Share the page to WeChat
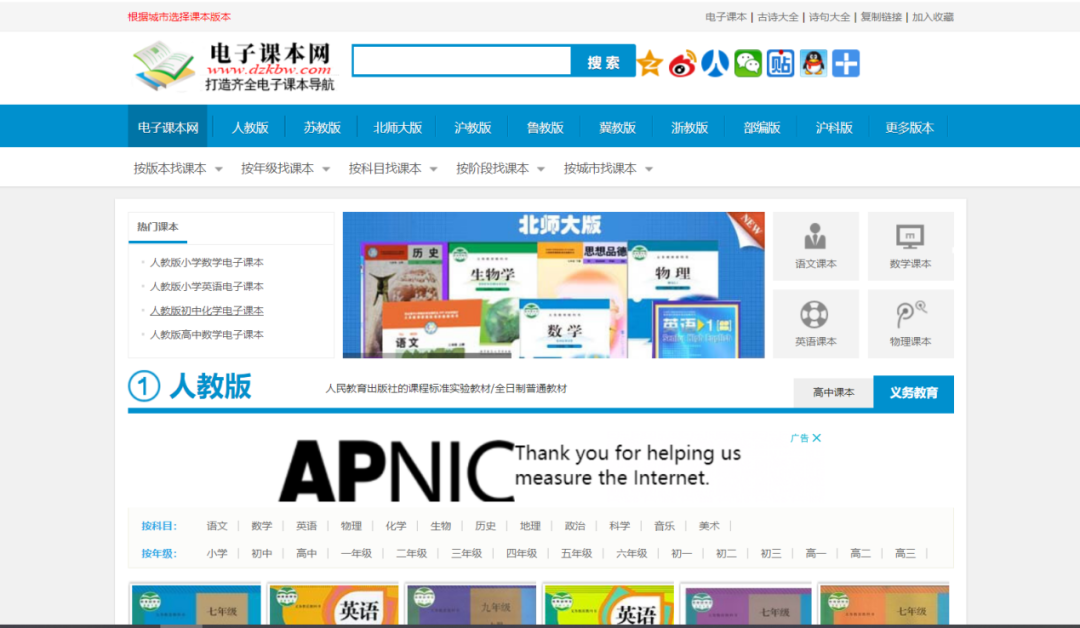The height and width of the screenshot is (628, 1080). [x=747, y=62]
